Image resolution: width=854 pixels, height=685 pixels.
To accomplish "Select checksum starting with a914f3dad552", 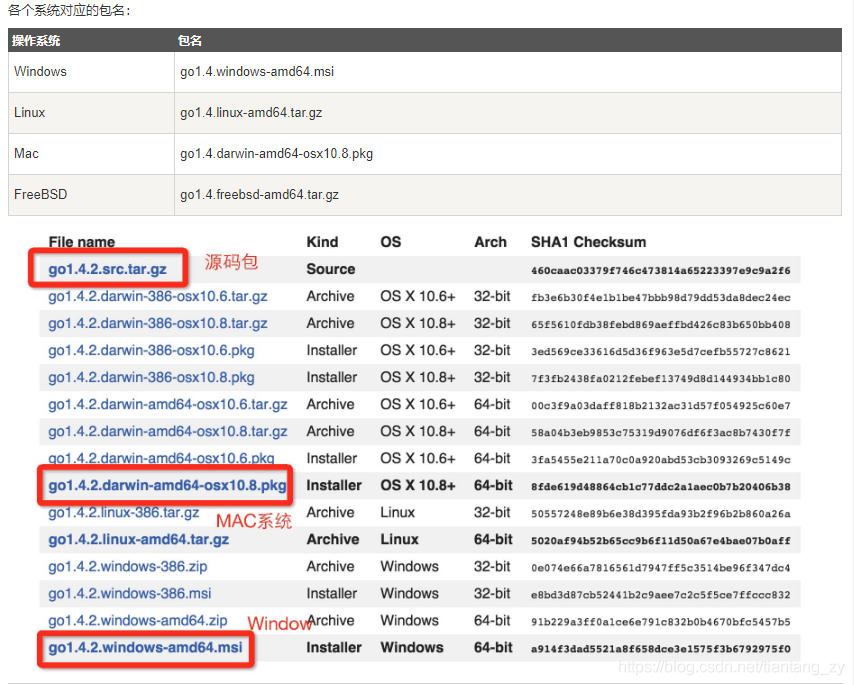I will pos(661,649).
